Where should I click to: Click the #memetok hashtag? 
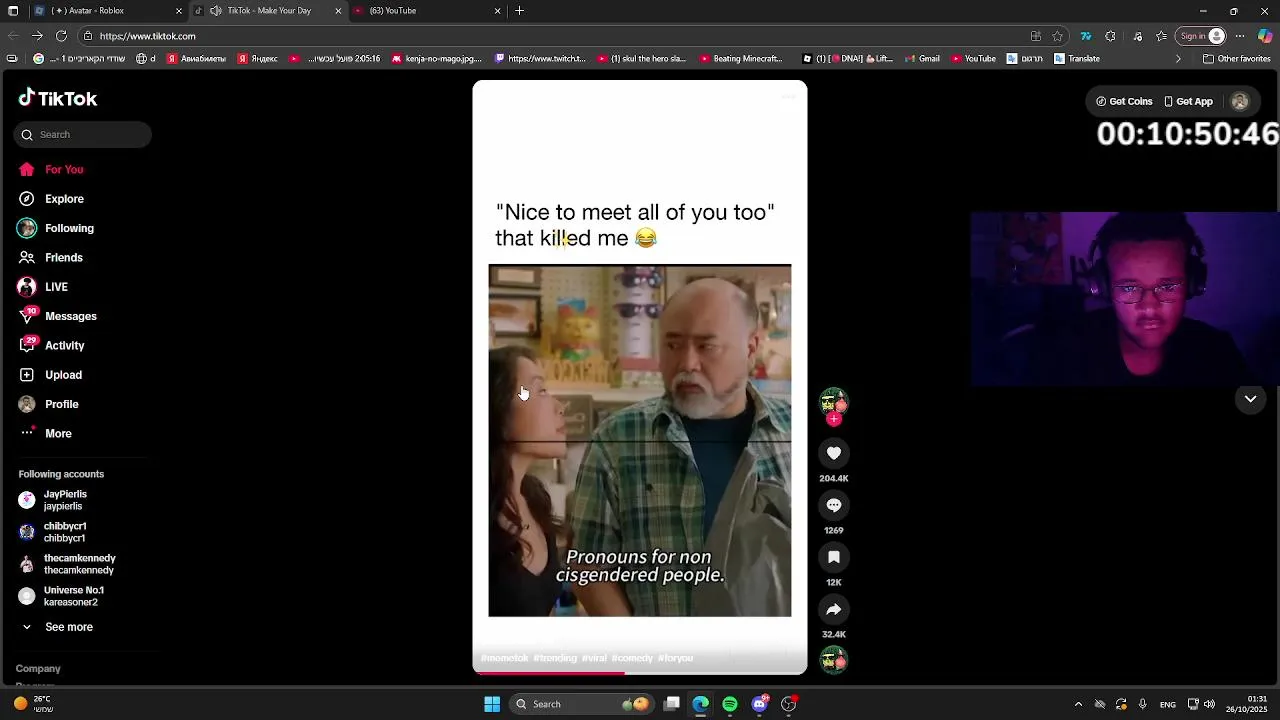pyautogui.click(x=505, y=658)
